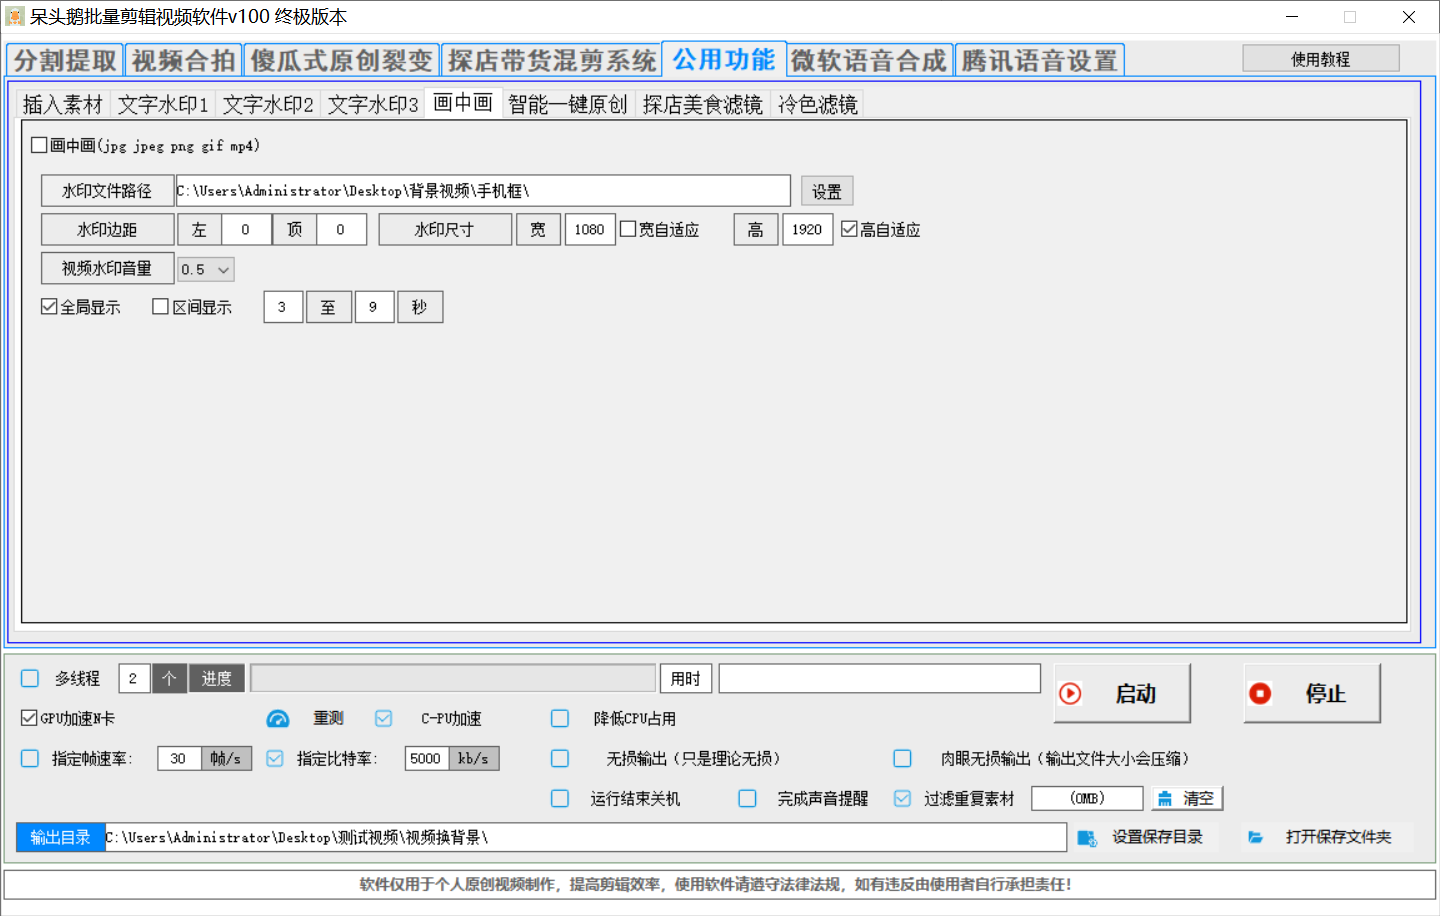Enable 肉眼无损输出 checkbox
The height and width of the screenshot is (916, 1440).
pos(902,758)
